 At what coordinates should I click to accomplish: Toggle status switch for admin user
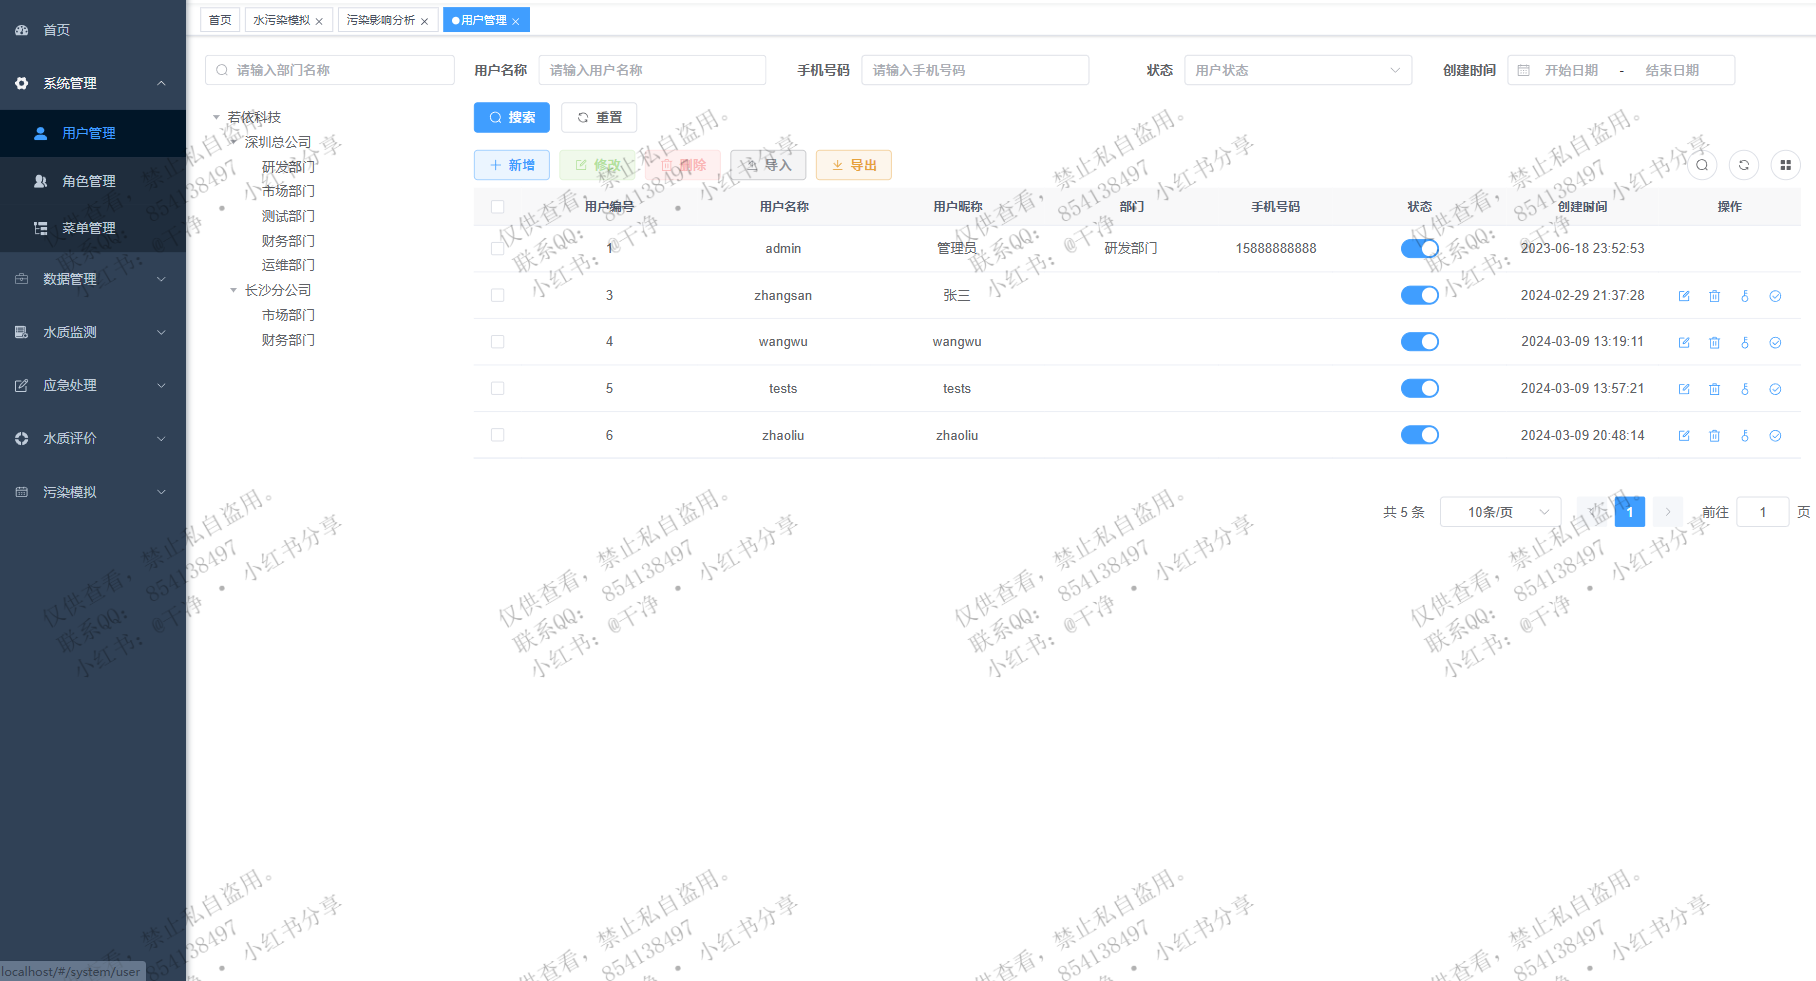pos(1419,249)
